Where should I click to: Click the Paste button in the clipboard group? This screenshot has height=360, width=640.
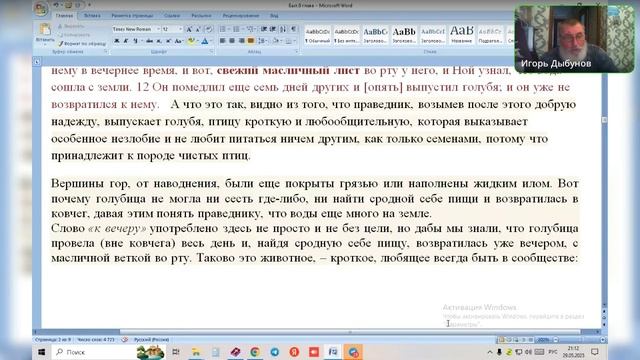[45, 33]
